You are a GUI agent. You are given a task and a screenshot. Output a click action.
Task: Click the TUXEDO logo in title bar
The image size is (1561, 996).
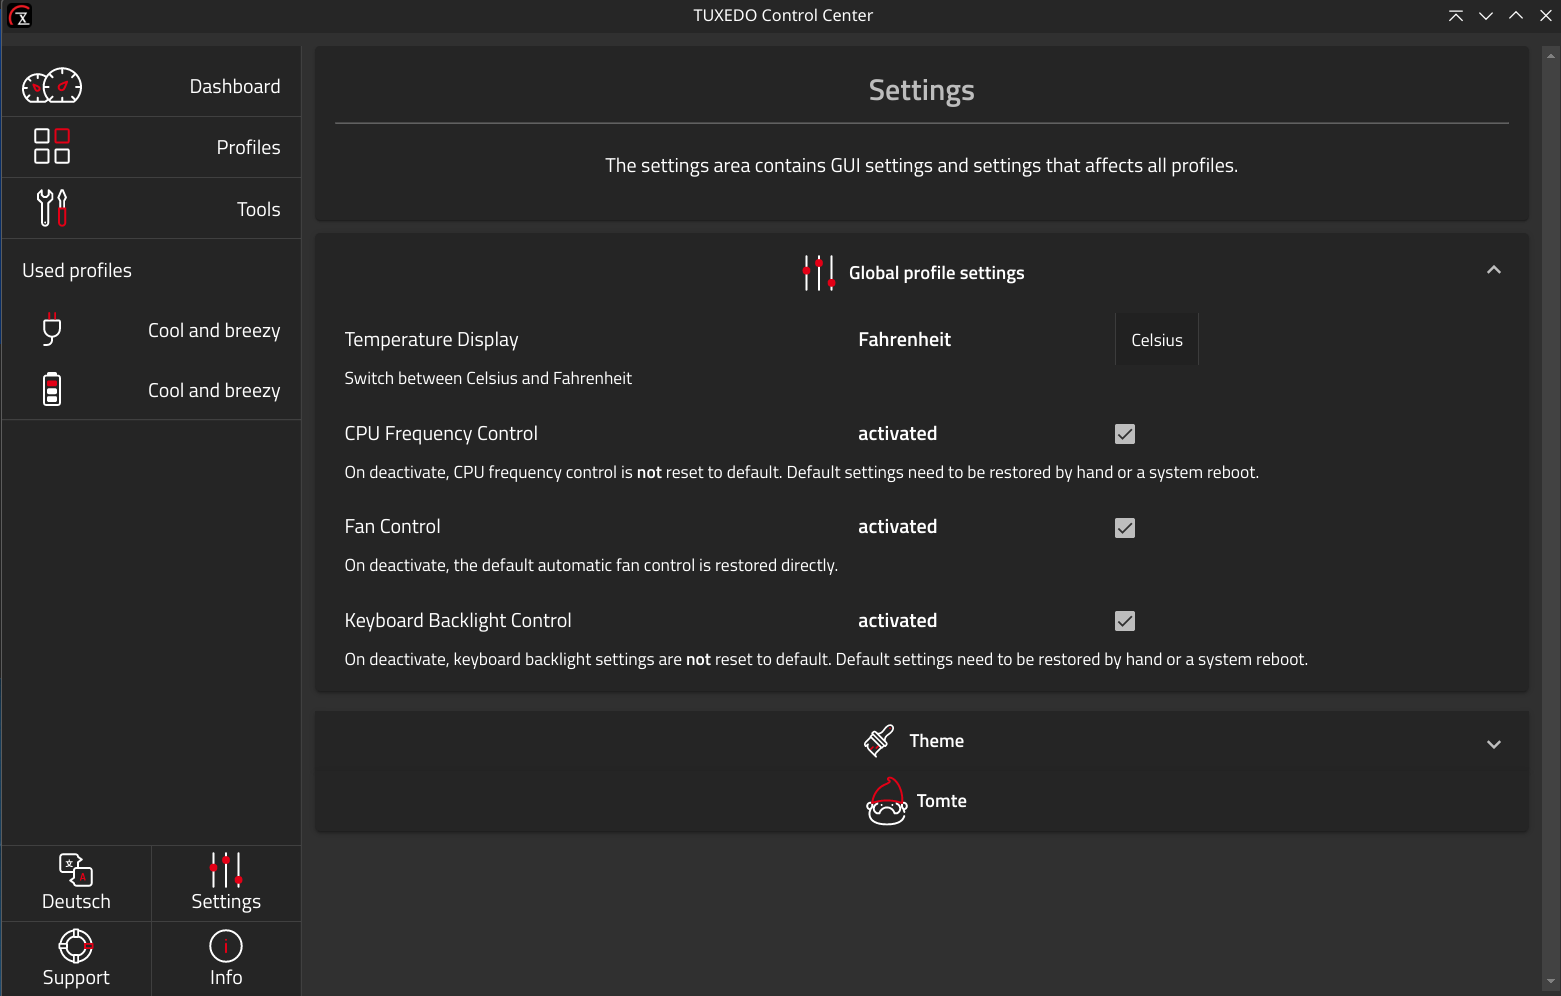(x=20, y=15)
